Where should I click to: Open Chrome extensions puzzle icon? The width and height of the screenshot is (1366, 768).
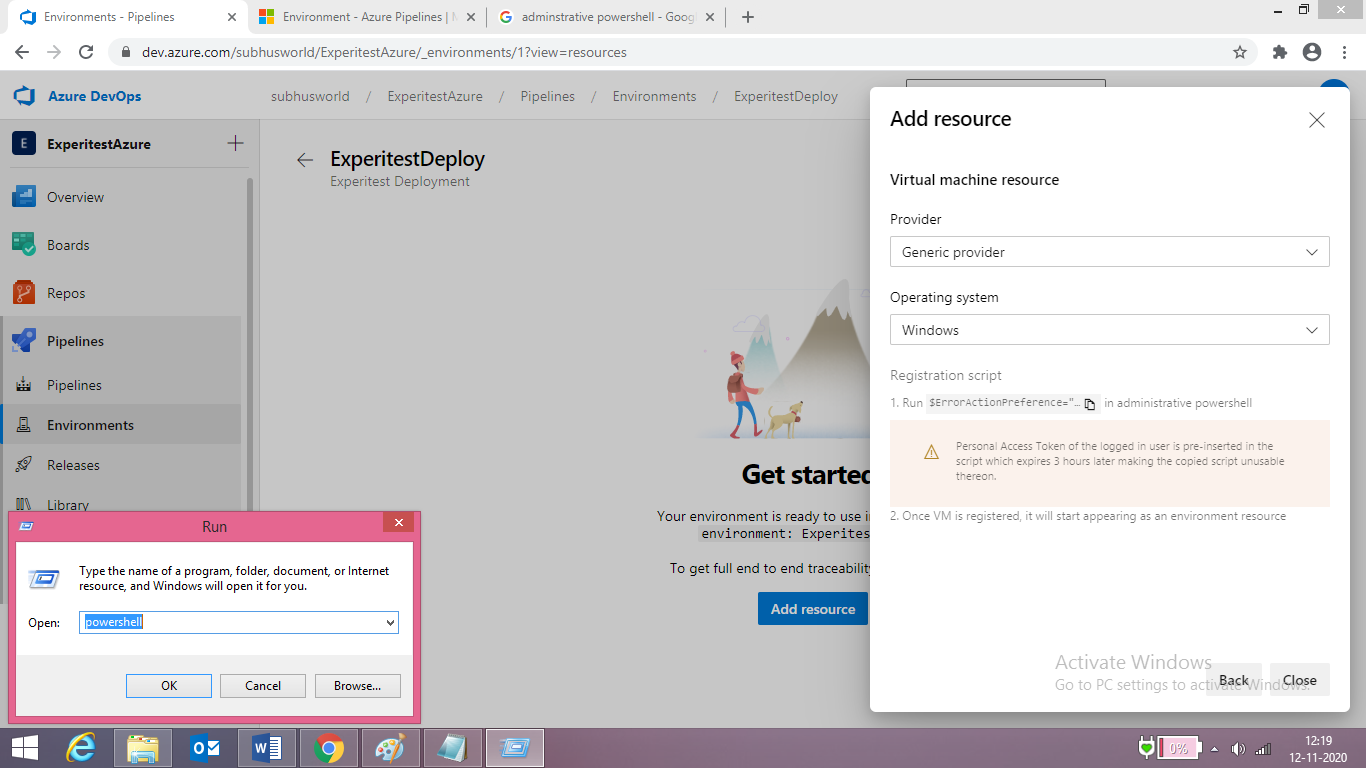pyautogui.click(x=1280, y=52)
